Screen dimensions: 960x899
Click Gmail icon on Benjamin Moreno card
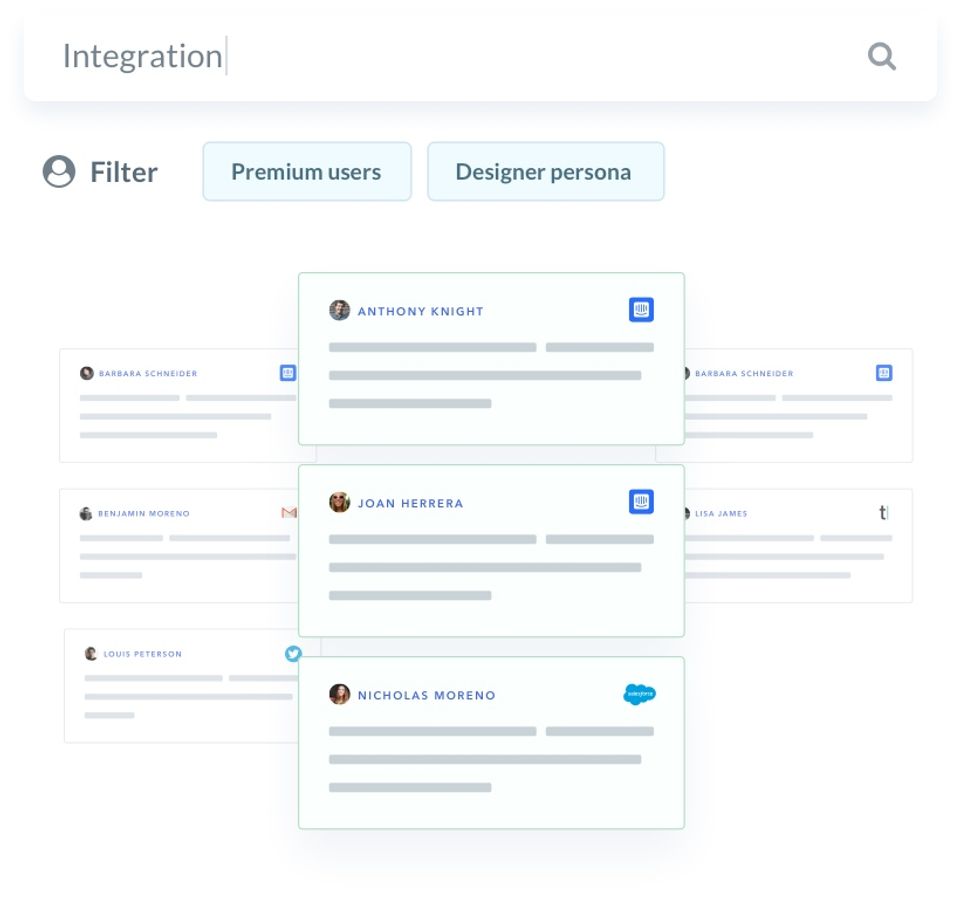click(289, 513)
